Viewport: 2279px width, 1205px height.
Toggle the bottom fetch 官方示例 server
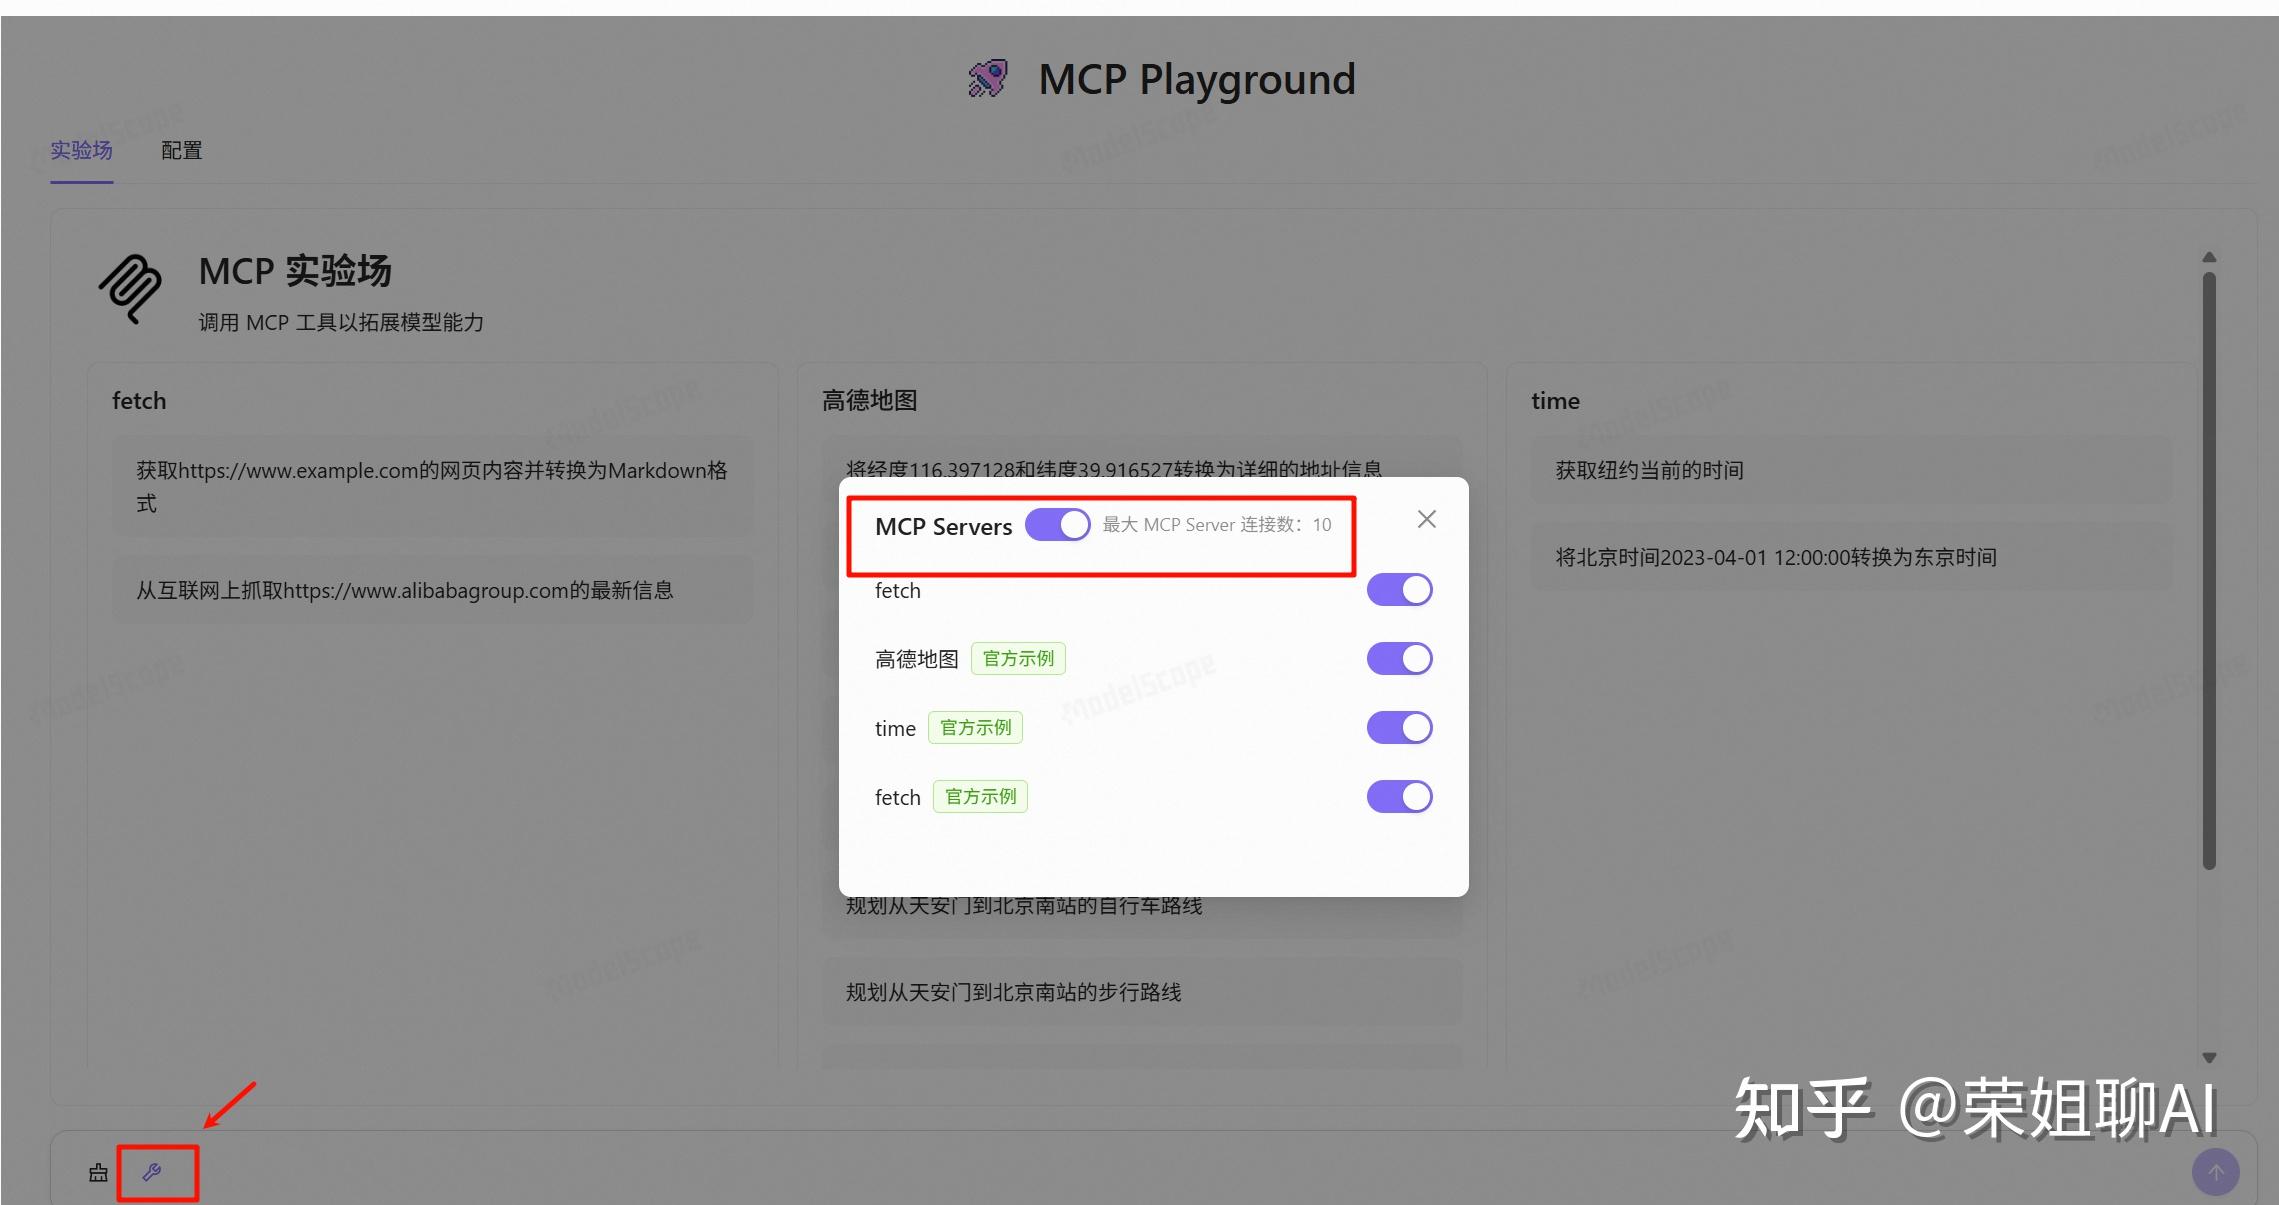click(x=1398, y=796)
